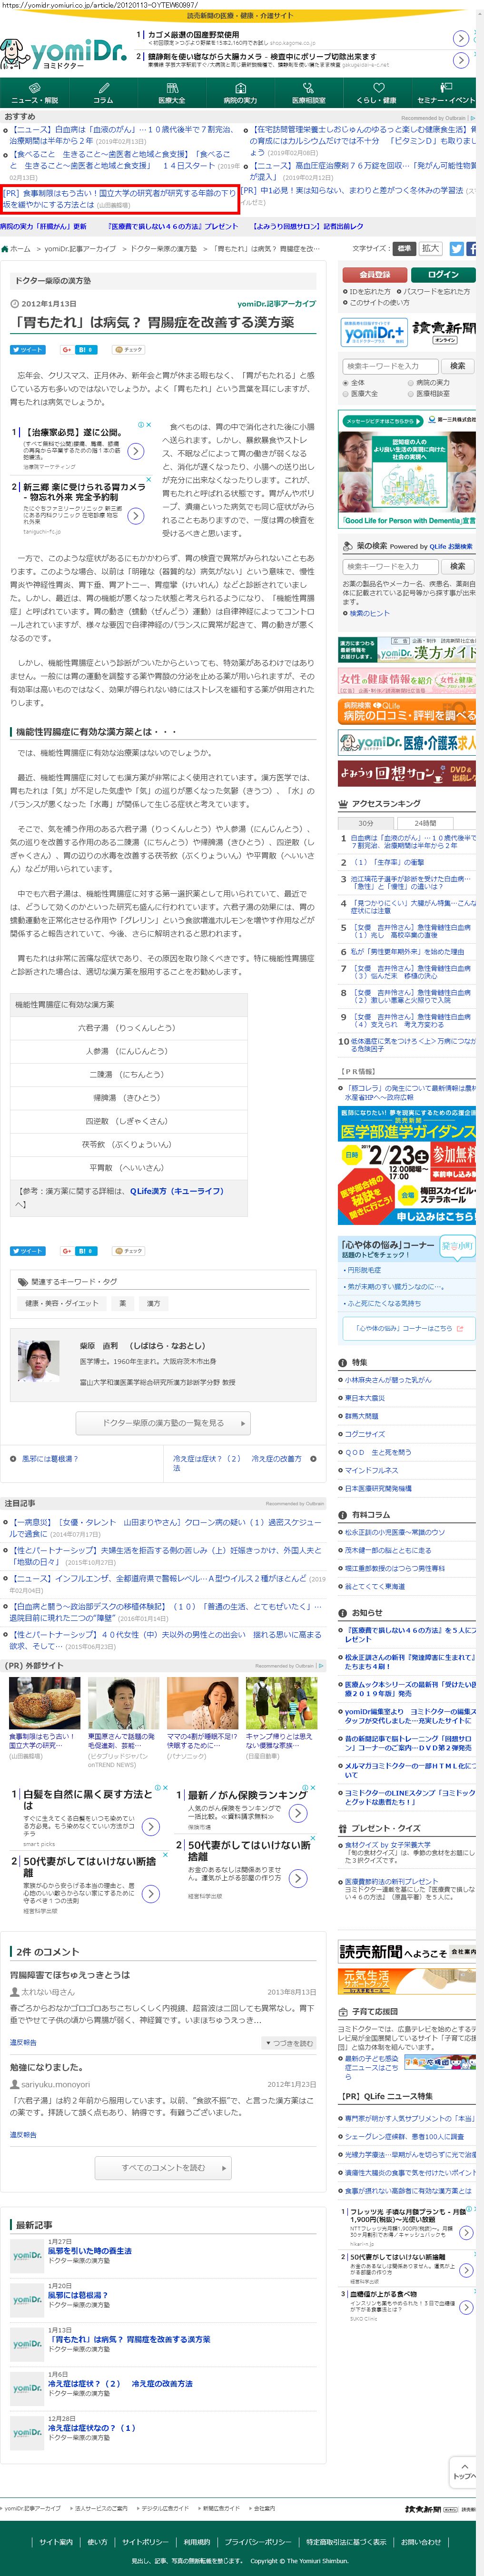Click the チェック button under the article title

[129, 350]
